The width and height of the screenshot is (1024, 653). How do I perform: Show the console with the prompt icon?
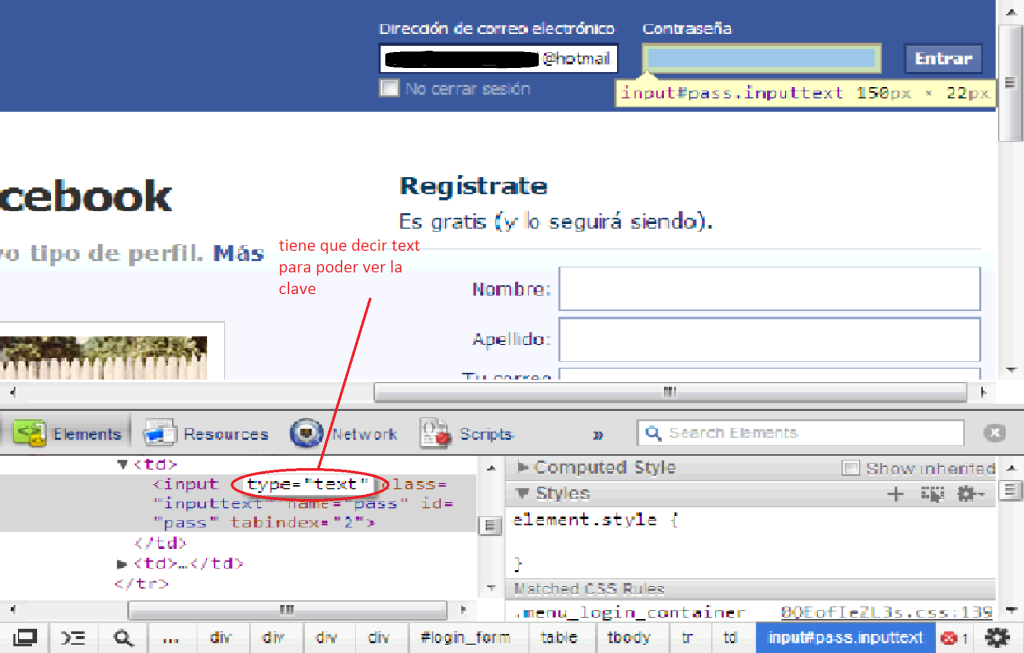point(72,637)
